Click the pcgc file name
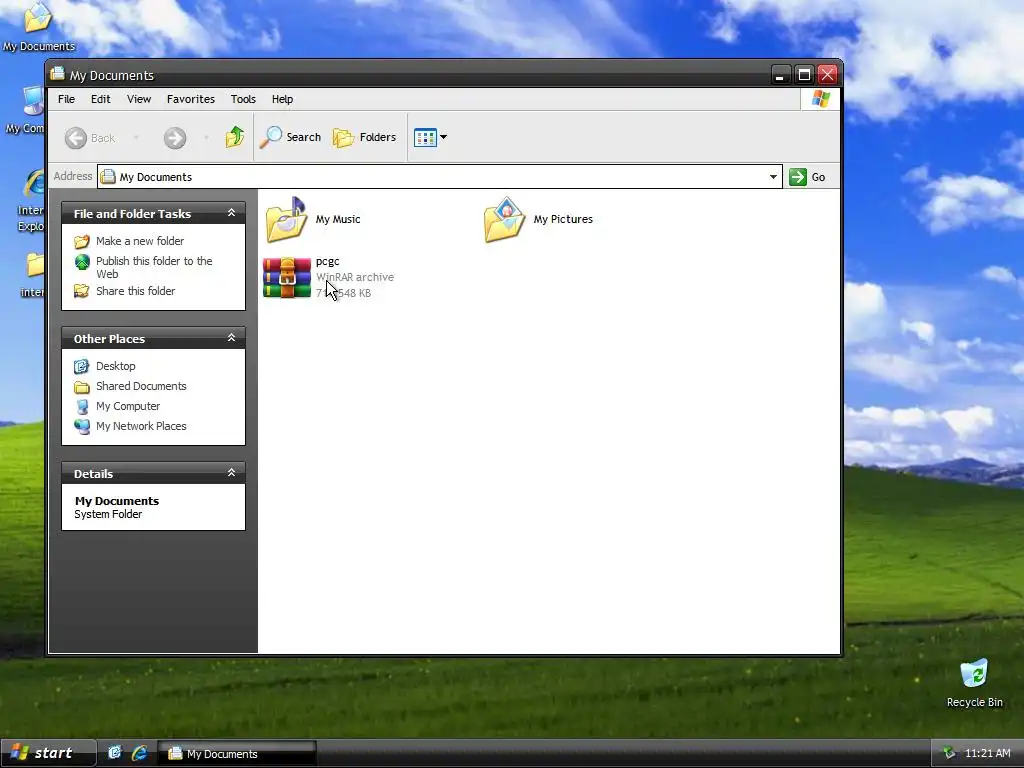Image resolution: width=1024 pixels, height=768 pixels. click(x=327, y=261)
